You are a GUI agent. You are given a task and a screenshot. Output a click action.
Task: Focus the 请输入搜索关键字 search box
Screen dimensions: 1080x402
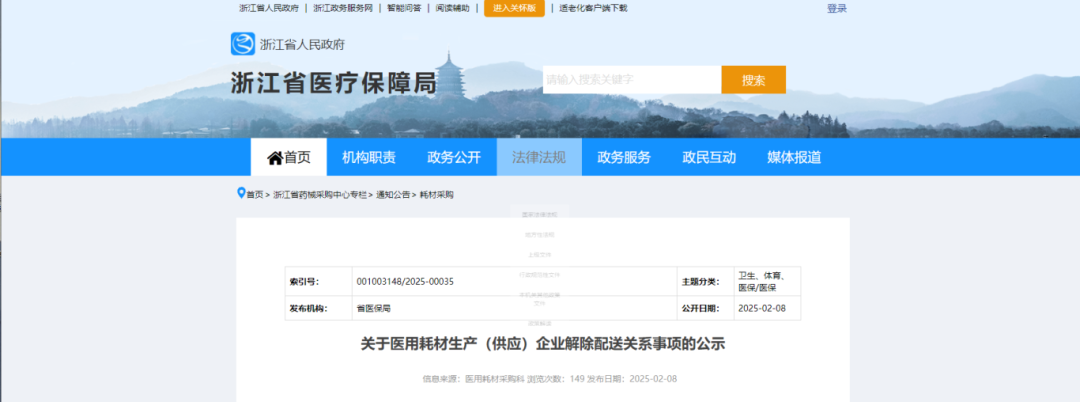click(x=632, y=80)
